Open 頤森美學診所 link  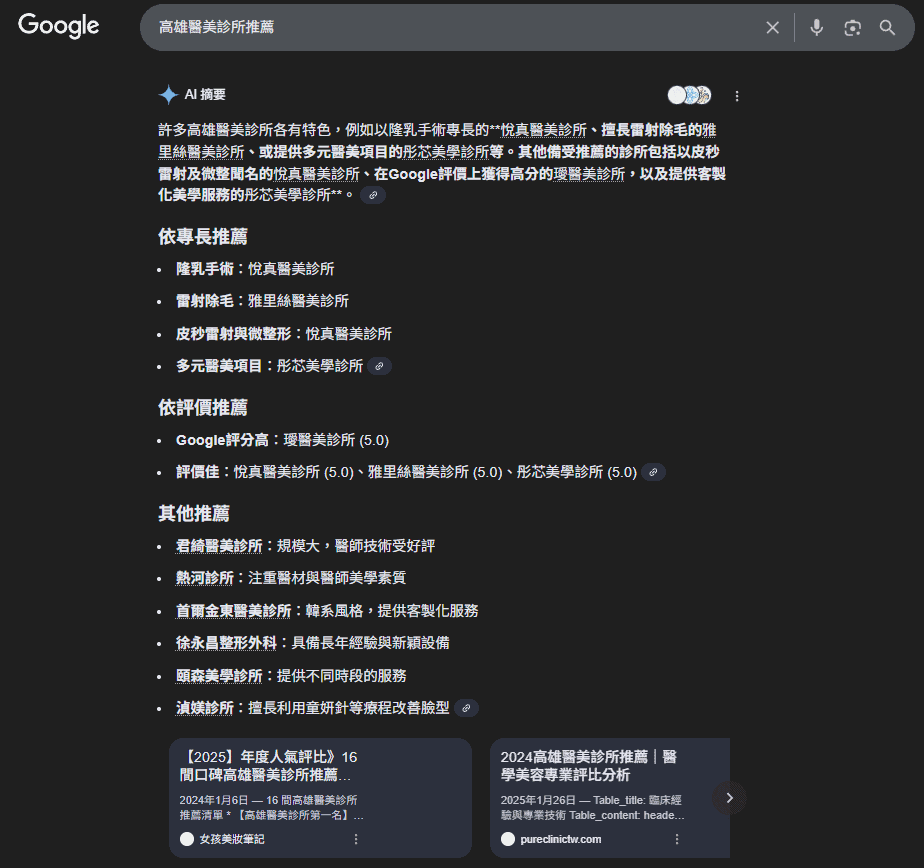coord(219,676)
